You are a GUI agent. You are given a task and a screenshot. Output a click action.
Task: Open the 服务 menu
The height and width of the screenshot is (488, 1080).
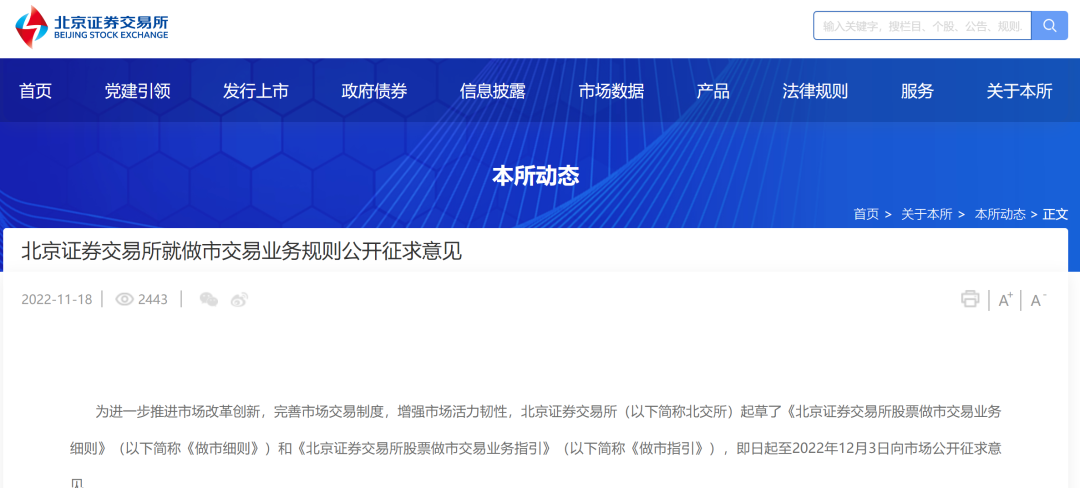[917, 91]
